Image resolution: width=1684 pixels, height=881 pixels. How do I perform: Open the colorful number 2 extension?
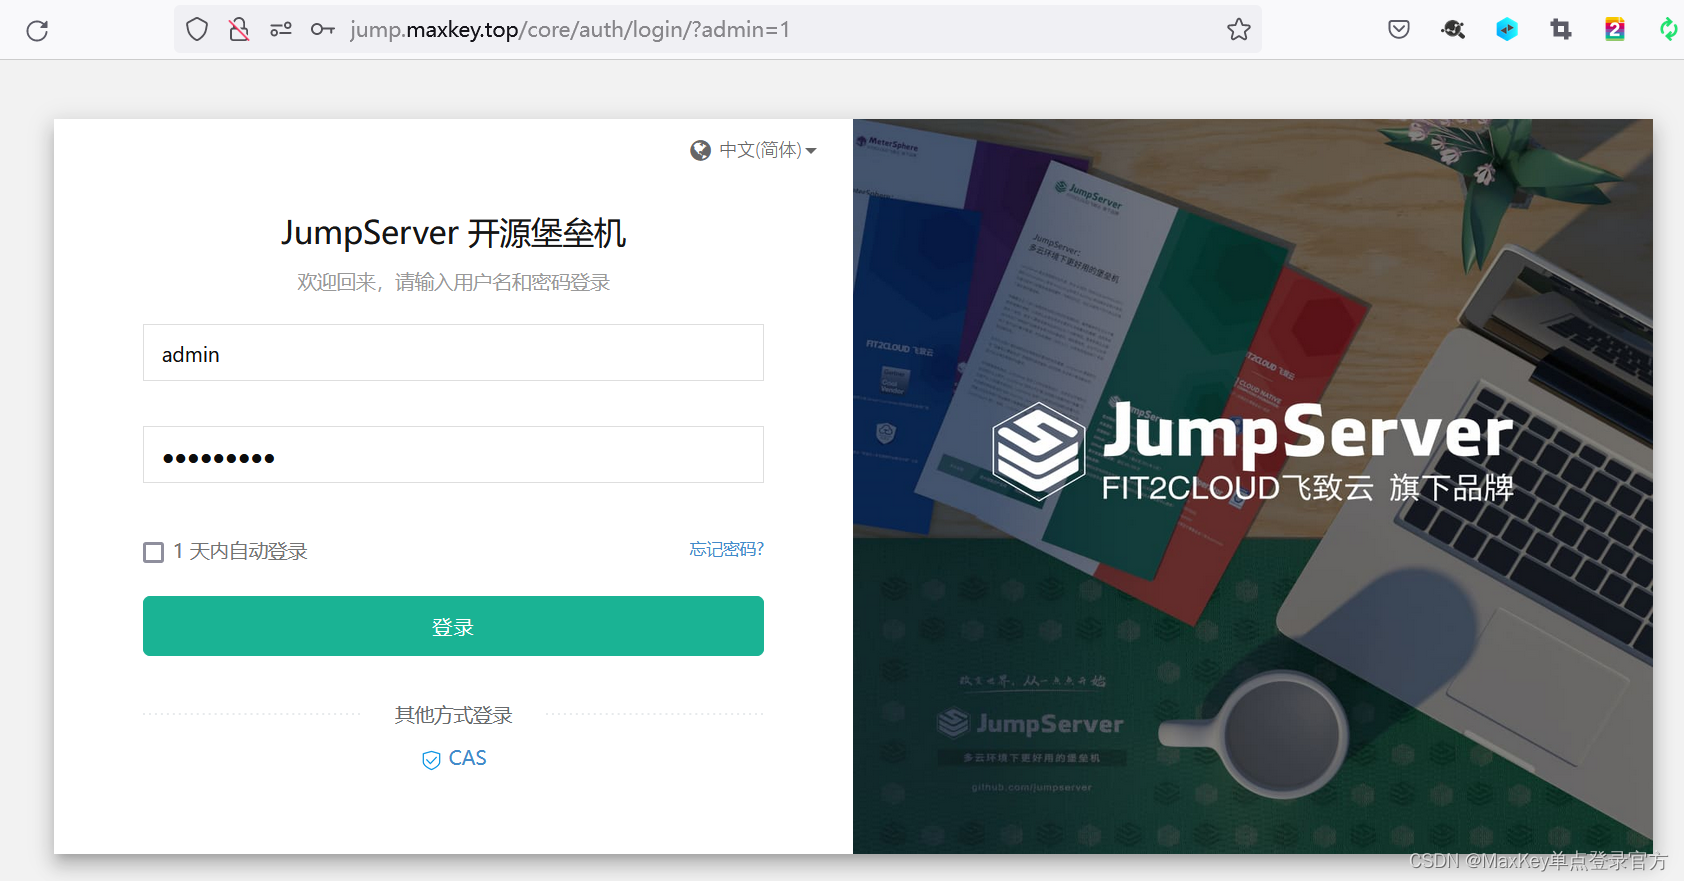[1615, 29]
